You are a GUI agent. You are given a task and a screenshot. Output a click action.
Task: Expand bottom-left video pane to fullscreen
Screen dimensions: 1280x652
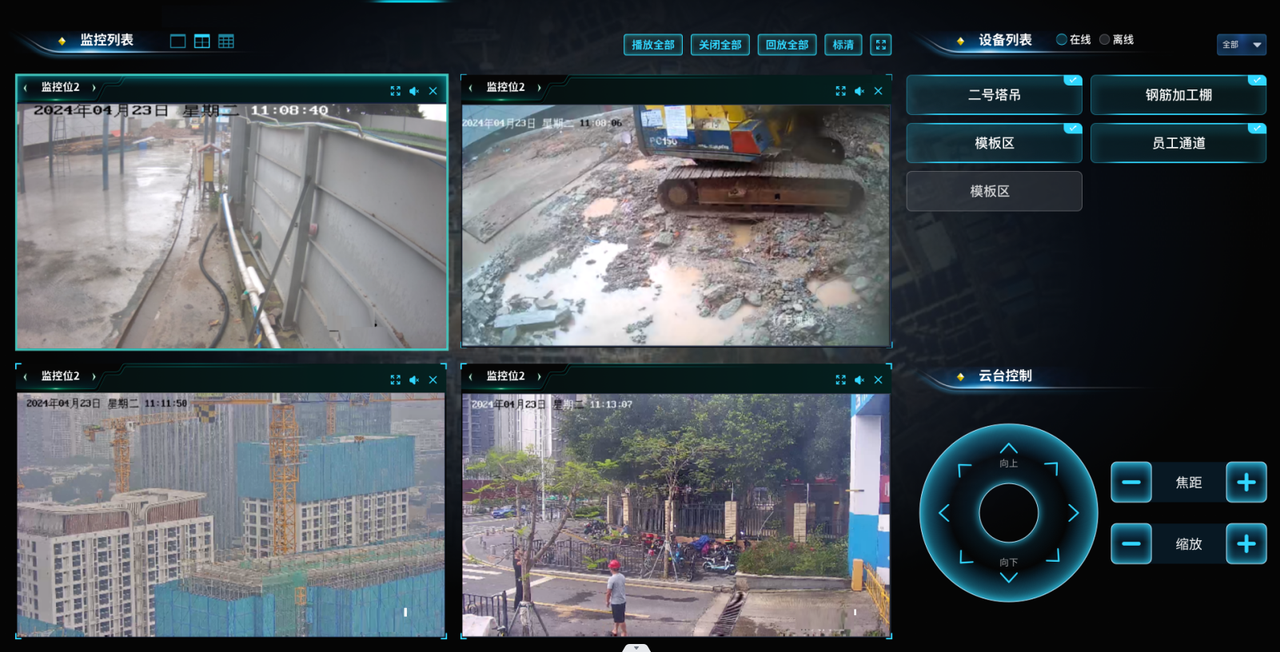[395, 380]
